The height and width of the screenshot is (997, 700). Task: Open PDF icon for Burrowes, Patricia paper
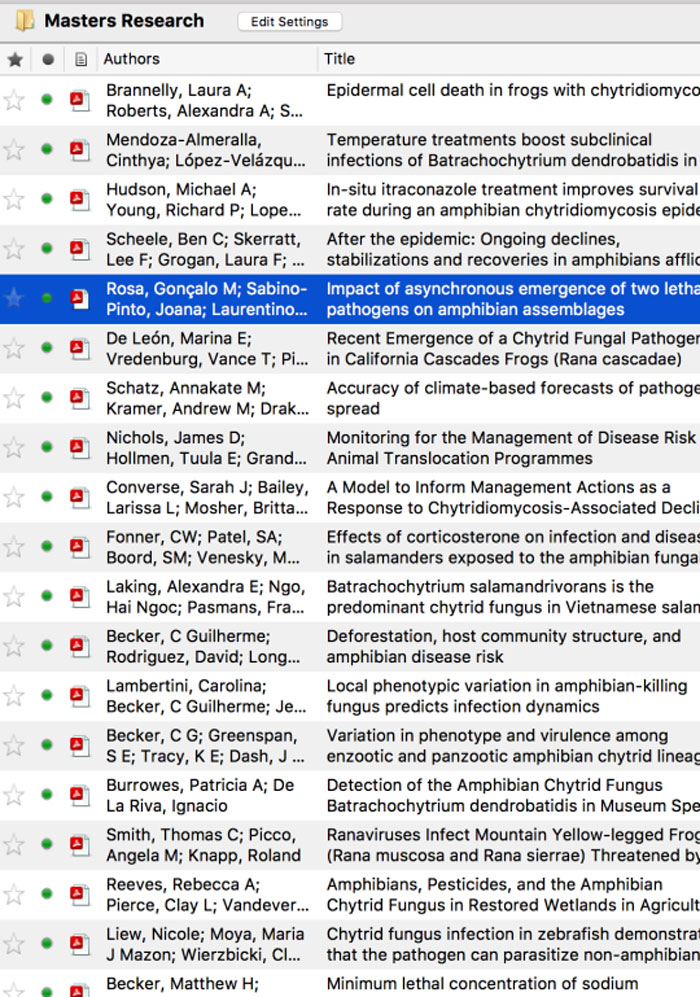click(x=79, y=796)
